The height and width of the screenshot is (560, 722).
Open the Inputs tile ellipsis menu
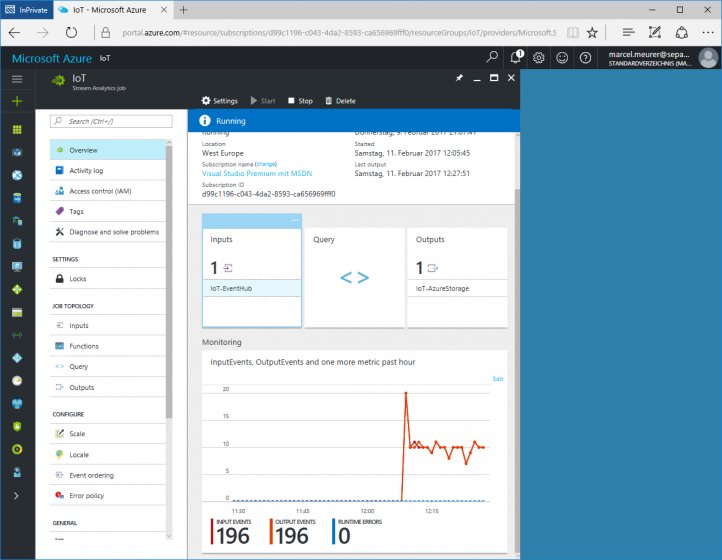(x=294, y=219)
